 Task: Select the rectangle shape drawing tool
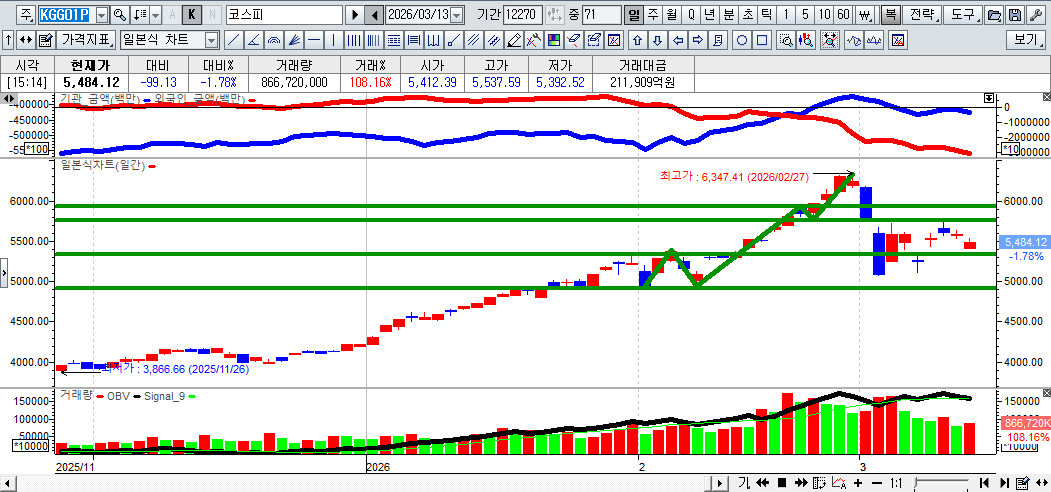coord(762,40)
